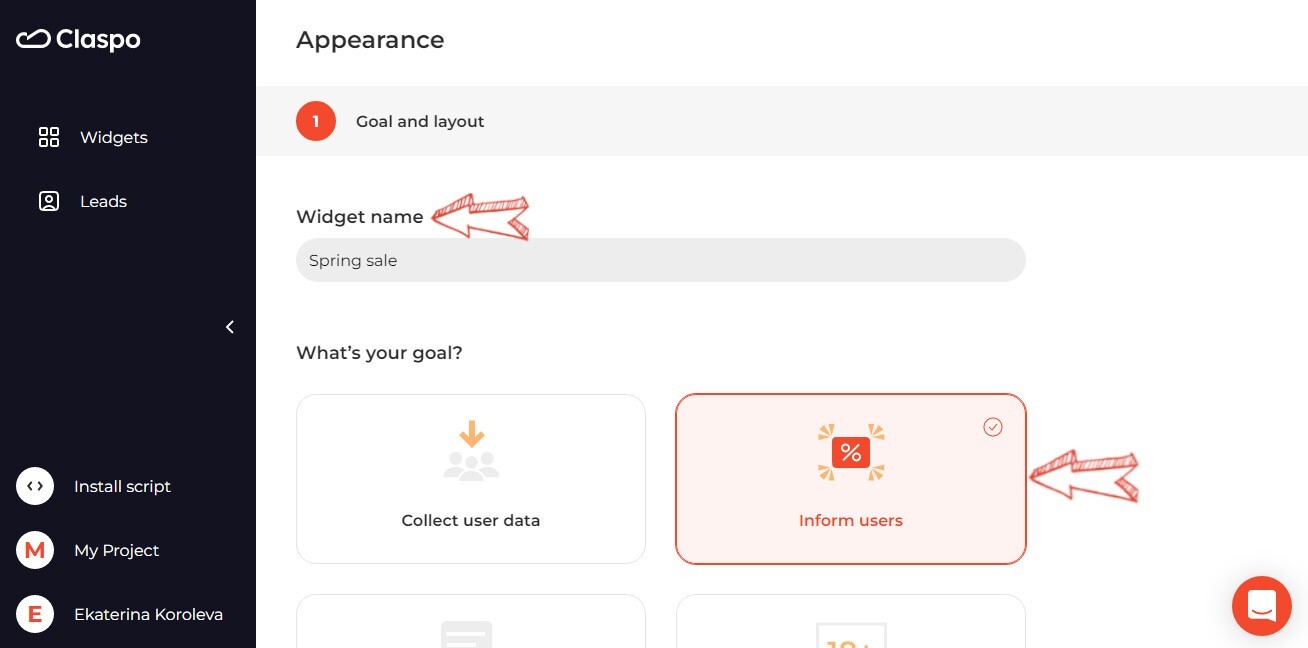This screenshot has width=1308, height=648.
Task: Click the step 1 number badge
Action: [x=316, y=121]
